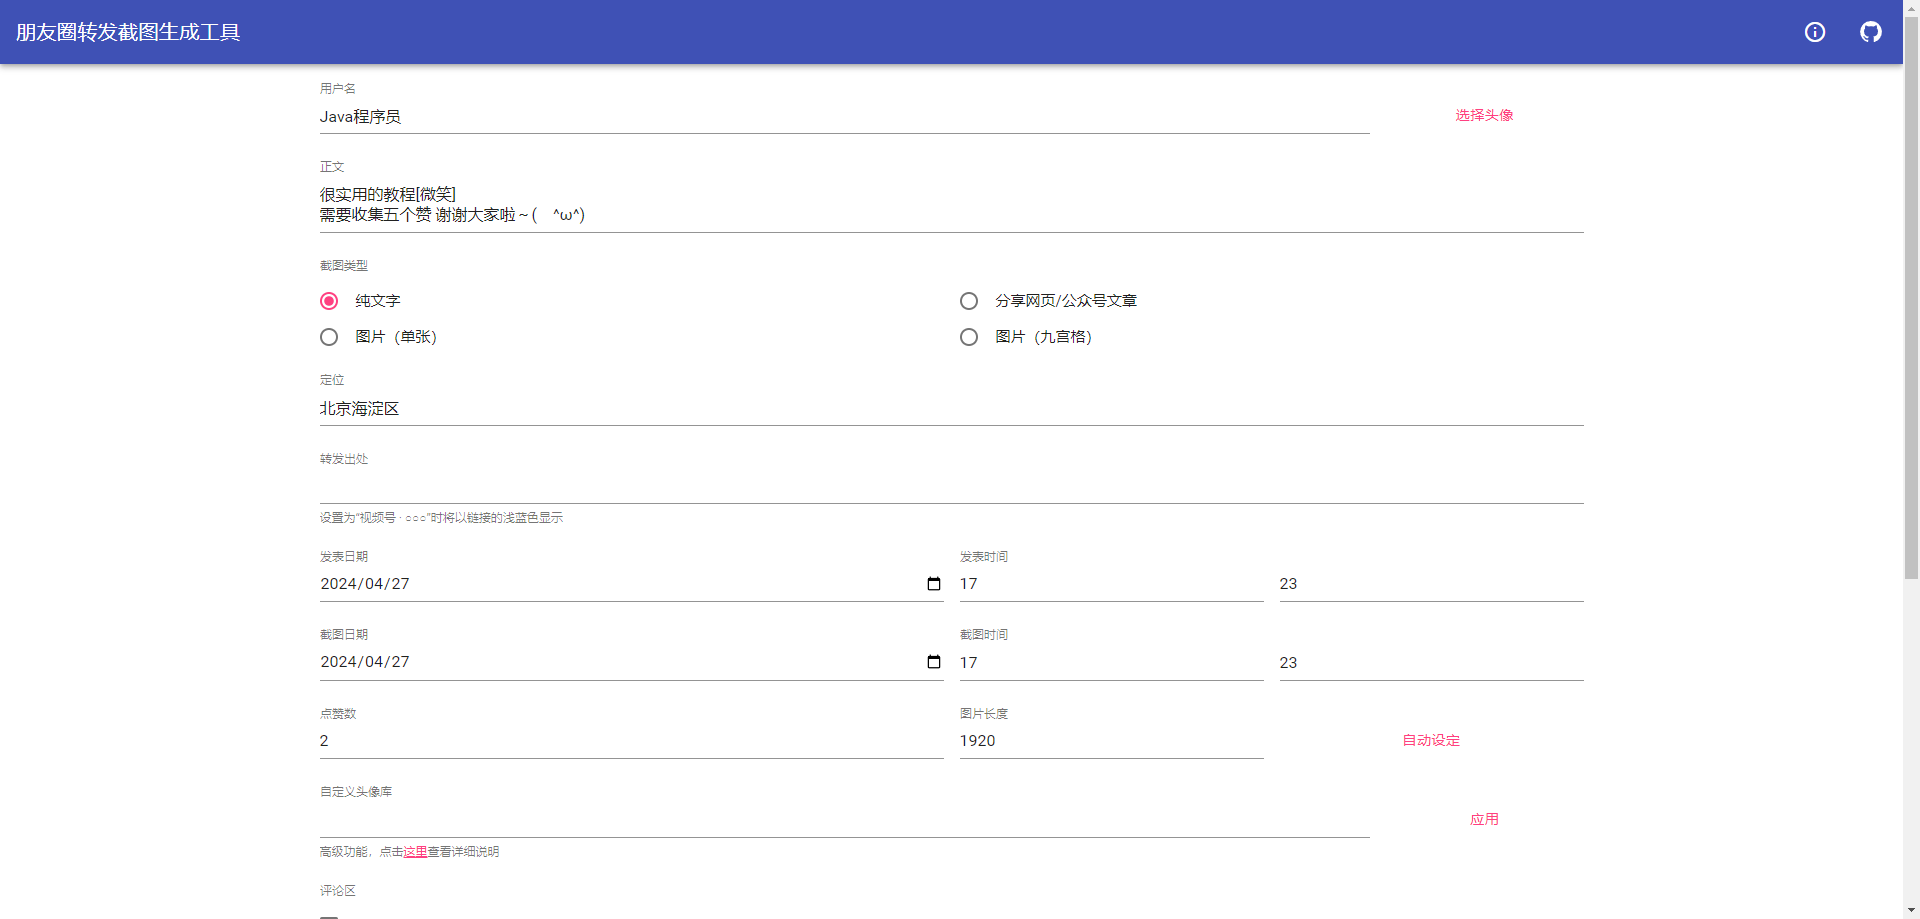Click the 截图时间 hour field

pyautogui.click(x=1111, y=663)
